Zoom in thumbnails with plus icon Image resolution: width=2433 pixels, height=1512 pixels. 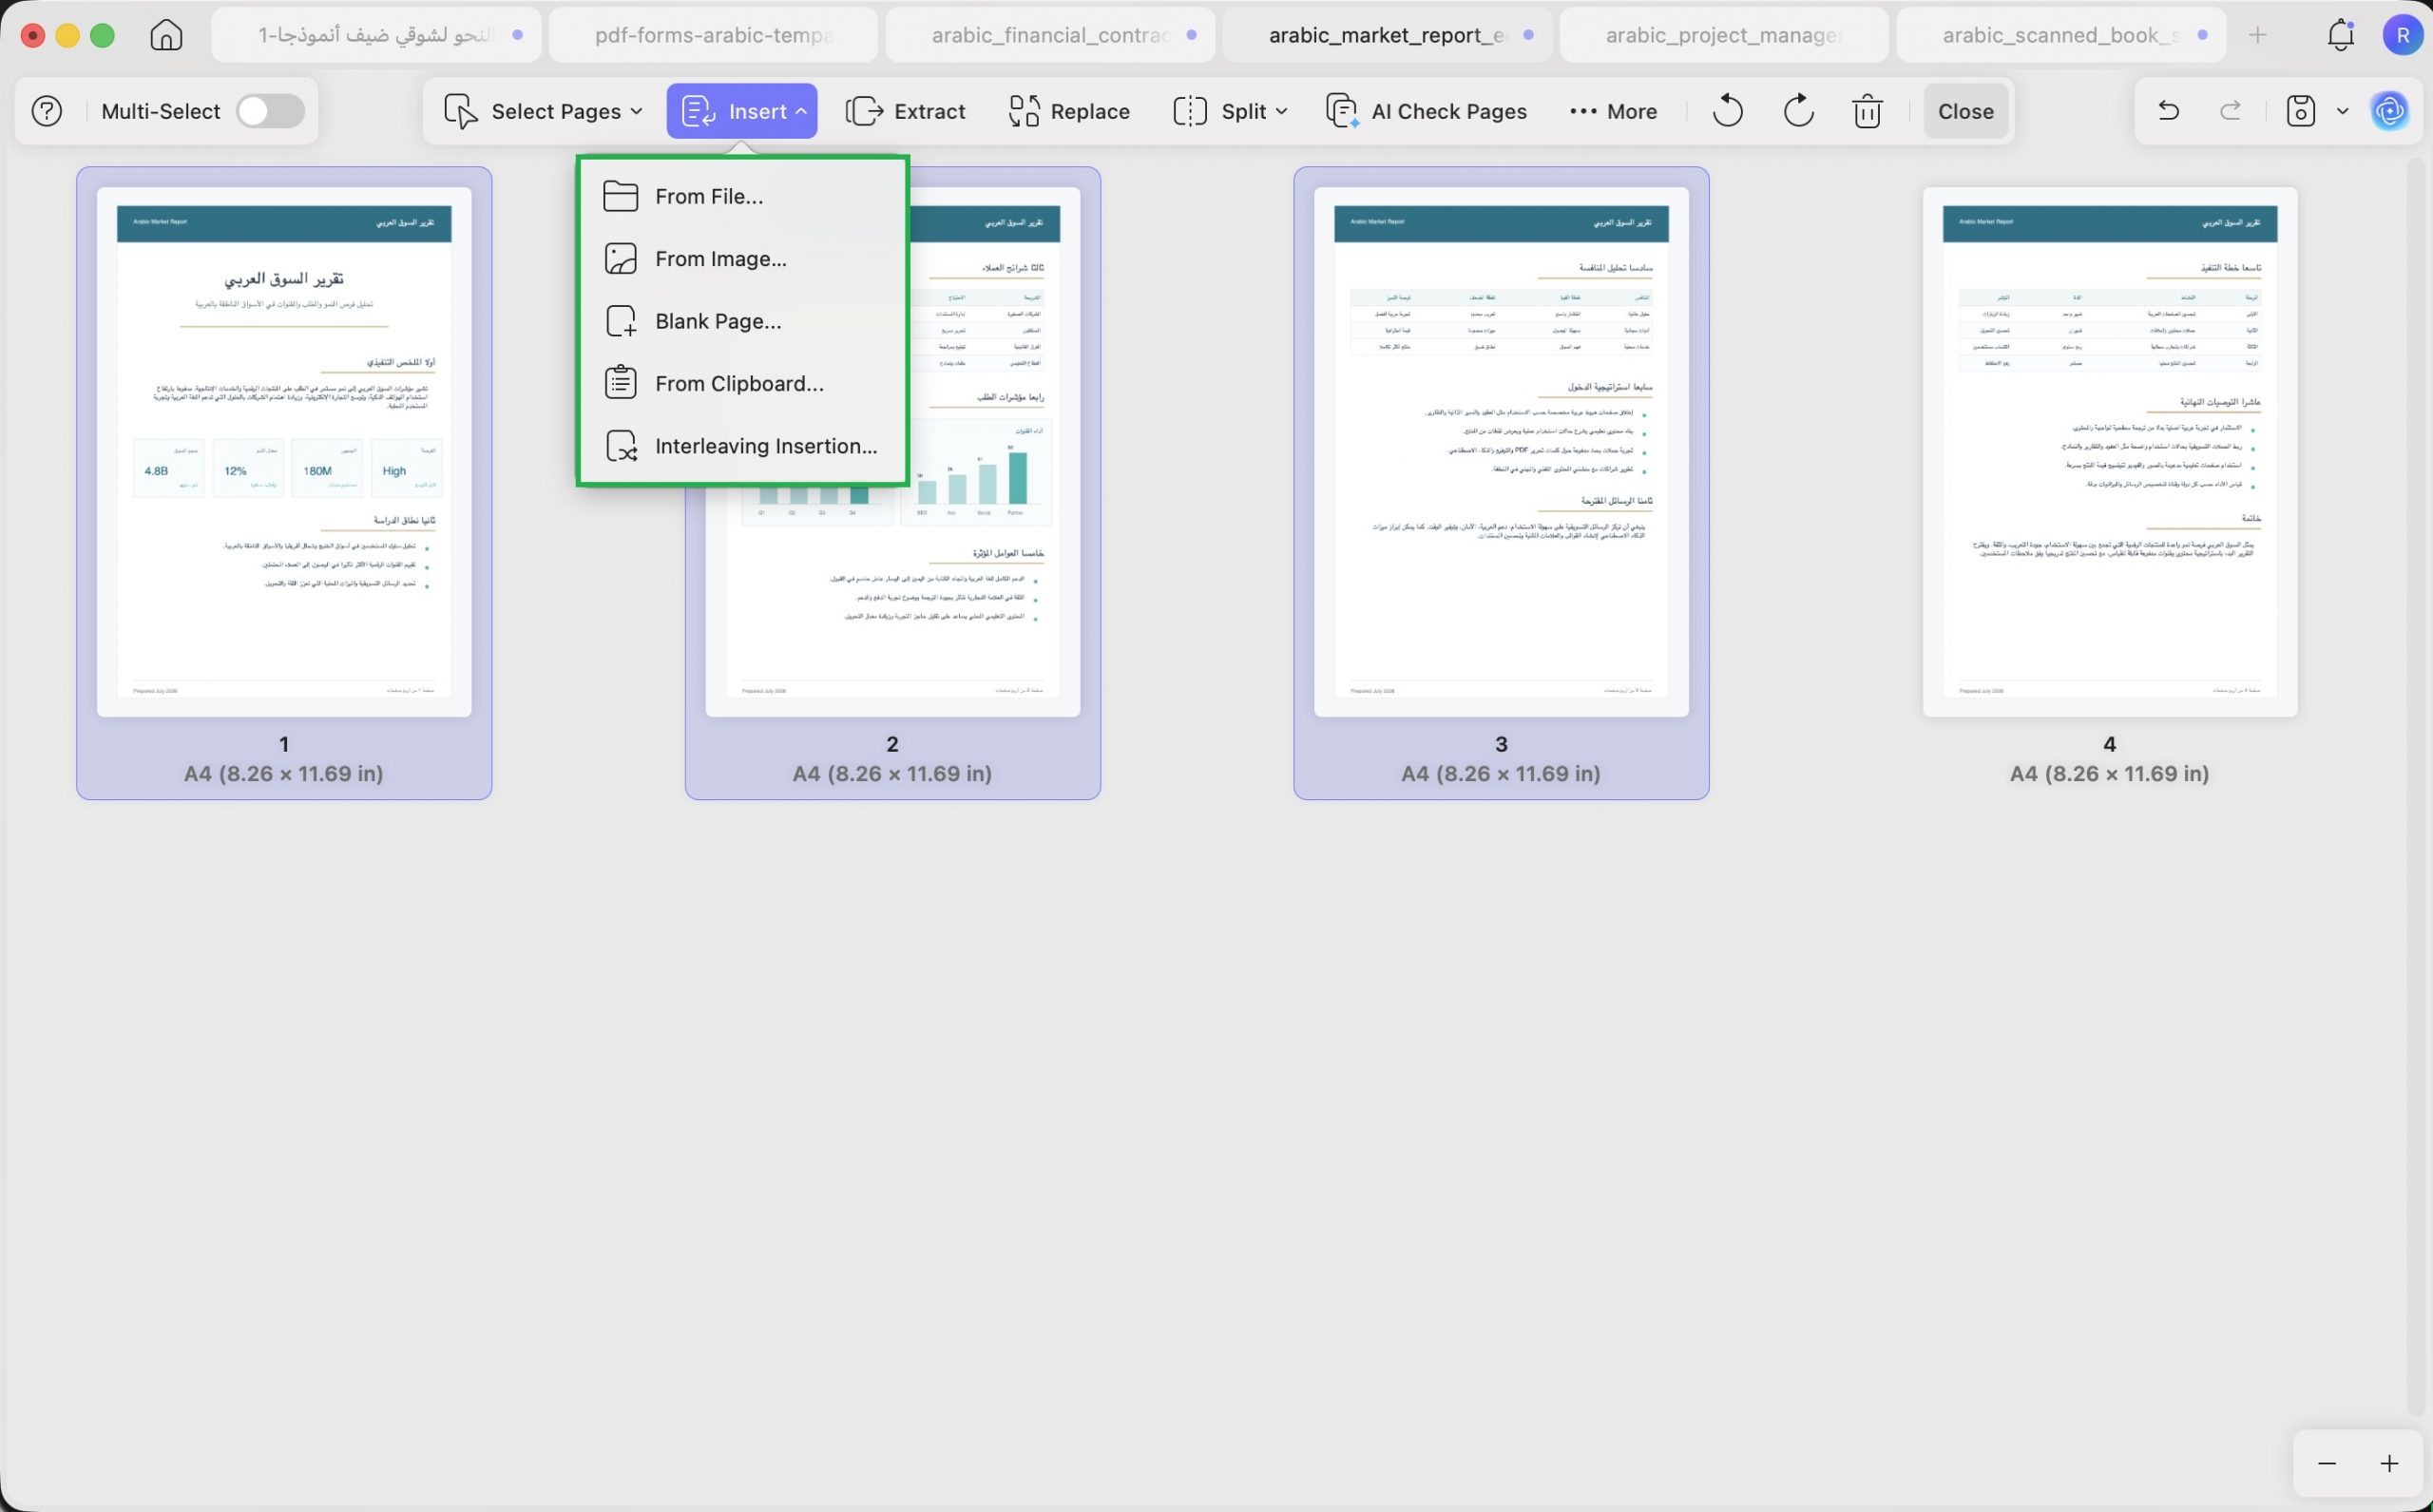(2389, 1464)
